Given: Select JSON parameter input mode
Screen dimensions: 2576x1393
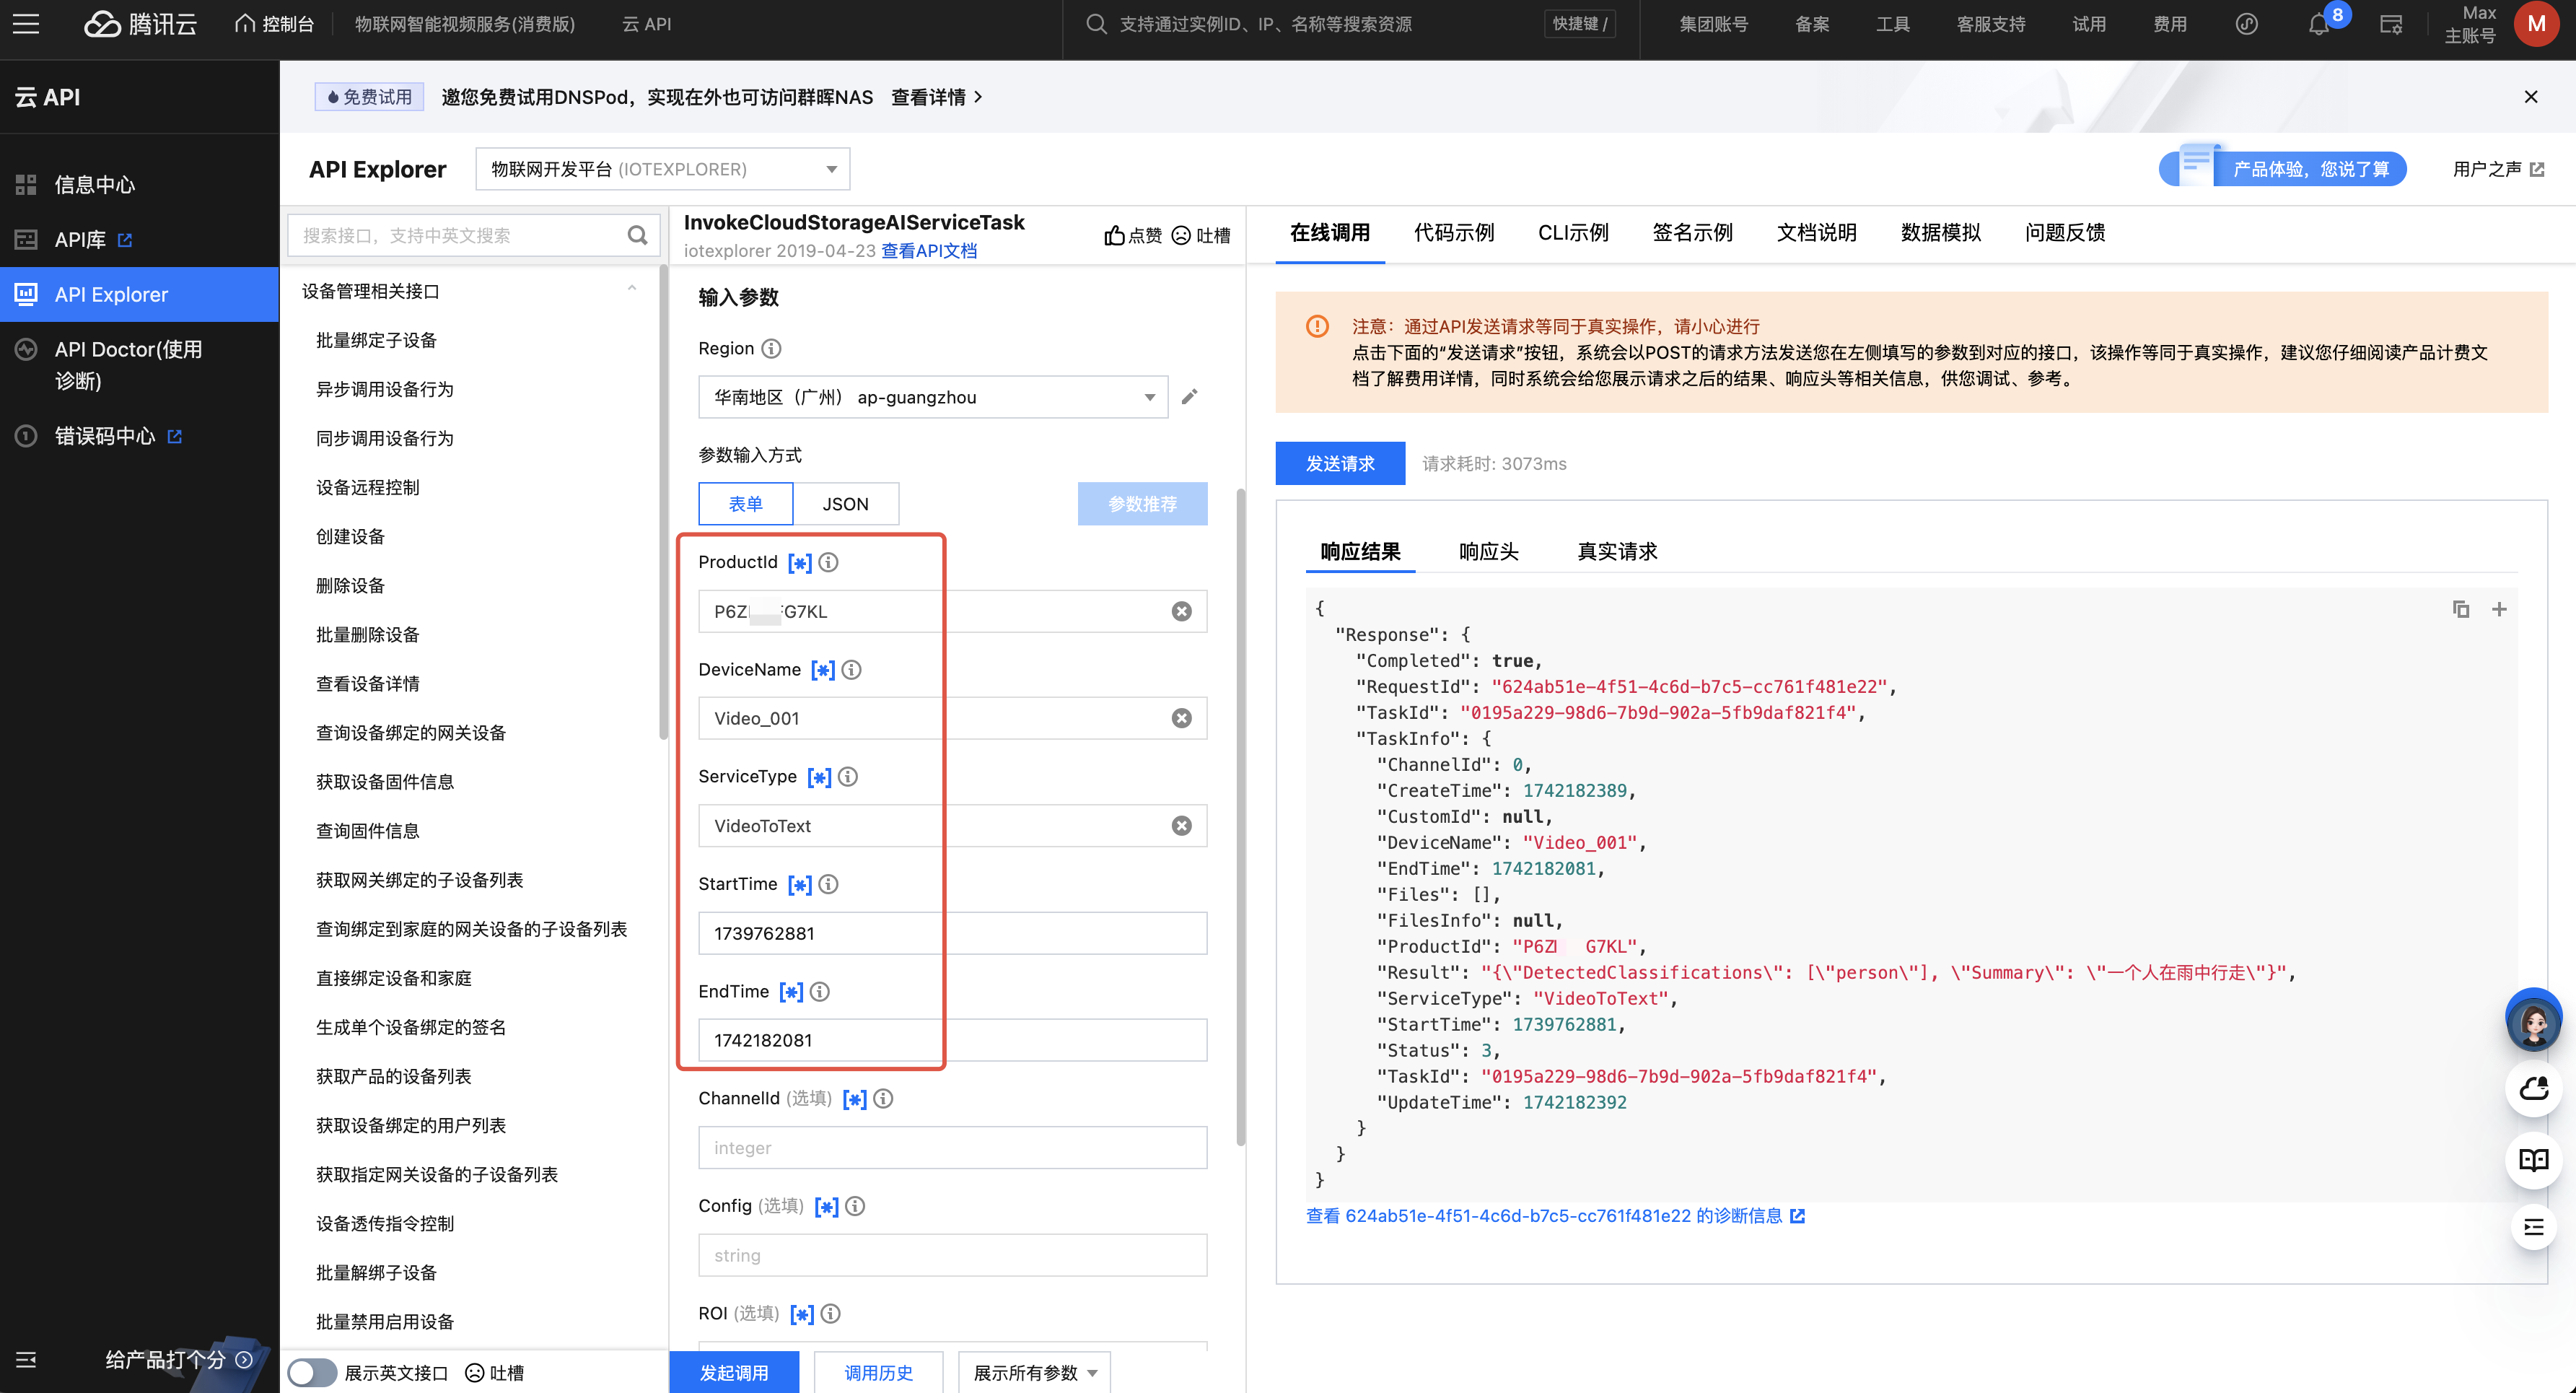Looking at the screenshot, I should [845, 504].
